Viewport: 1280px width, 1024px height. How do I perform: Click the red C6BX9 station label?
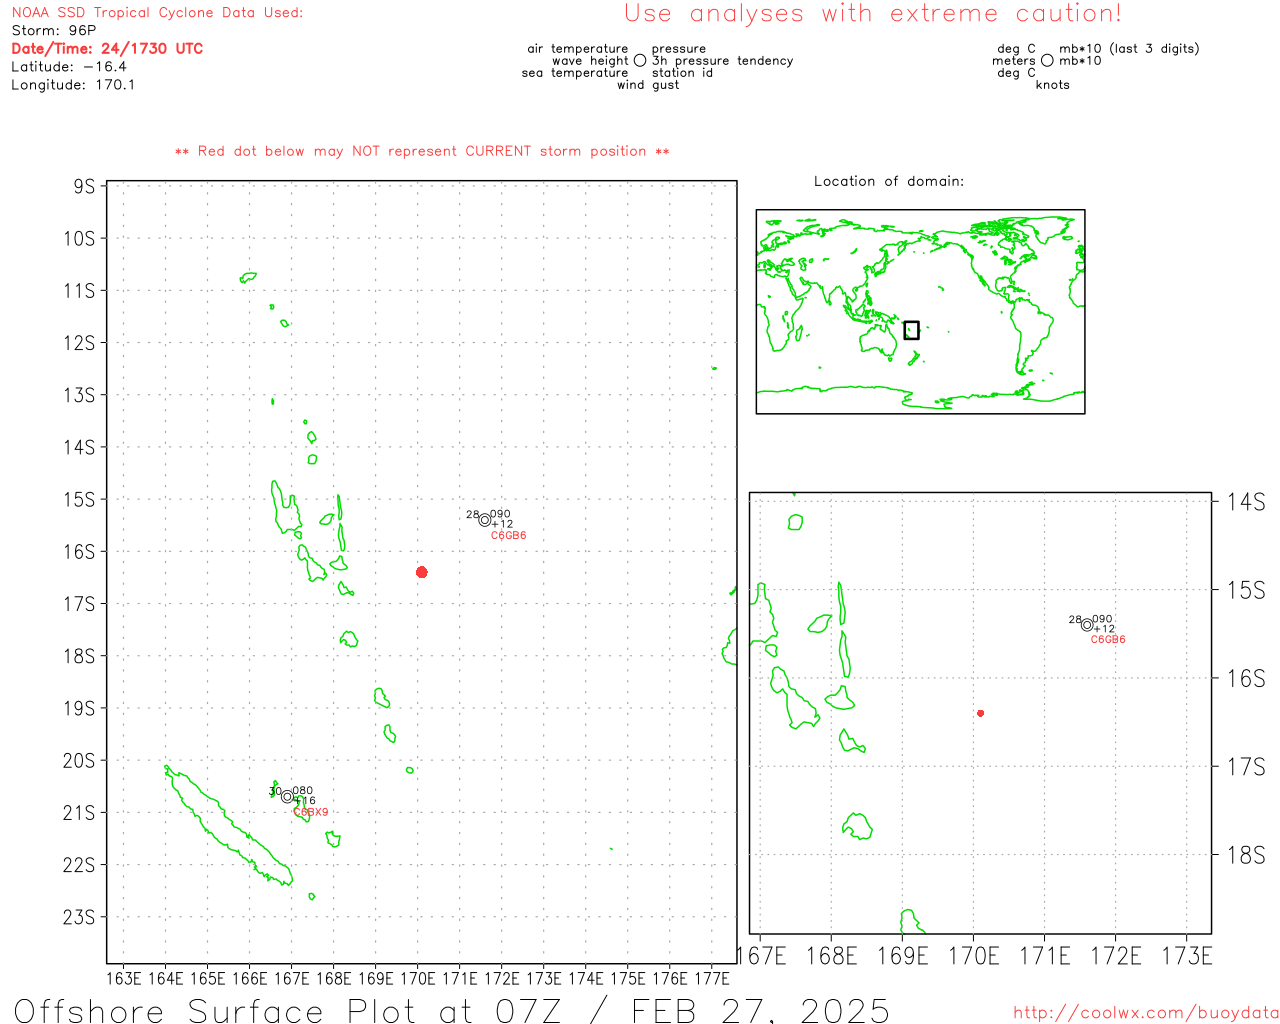point(311,812)
